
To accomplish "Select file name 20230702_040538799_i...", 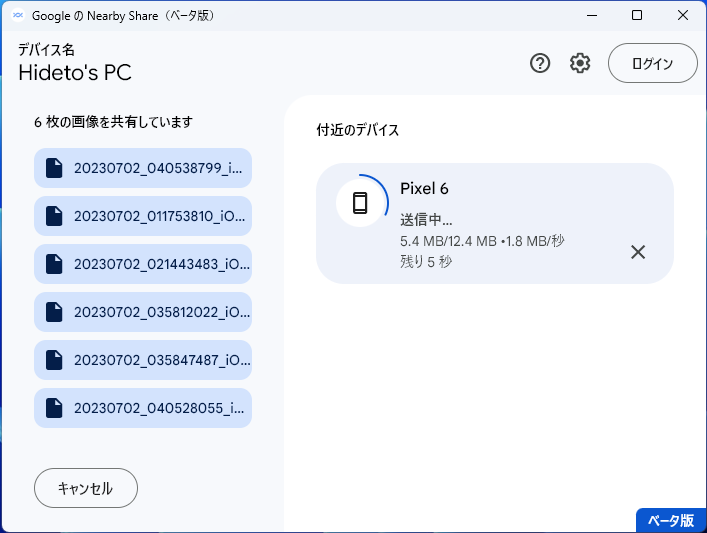I will 158,168.
